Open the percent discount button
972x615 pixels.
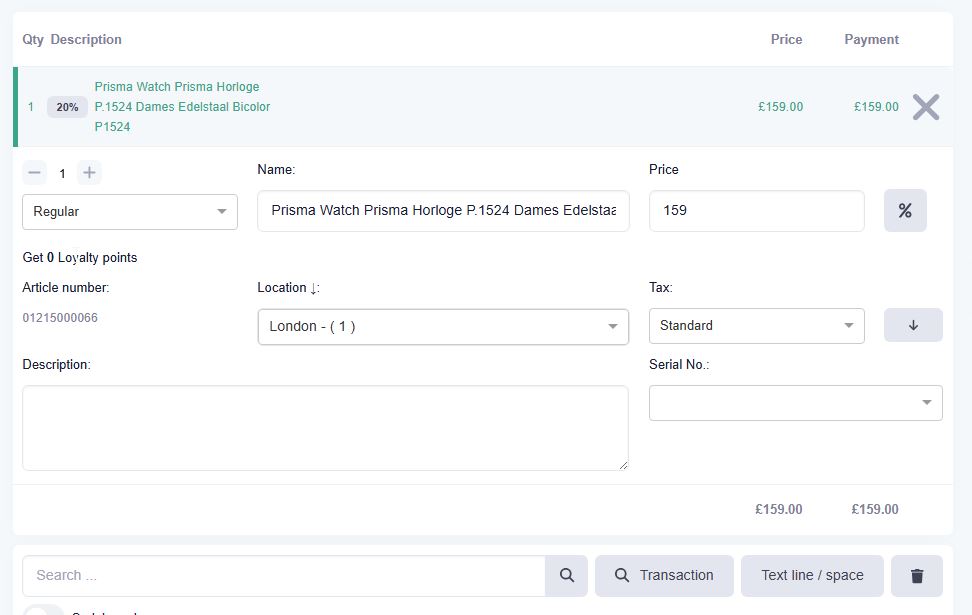point(905,211)
